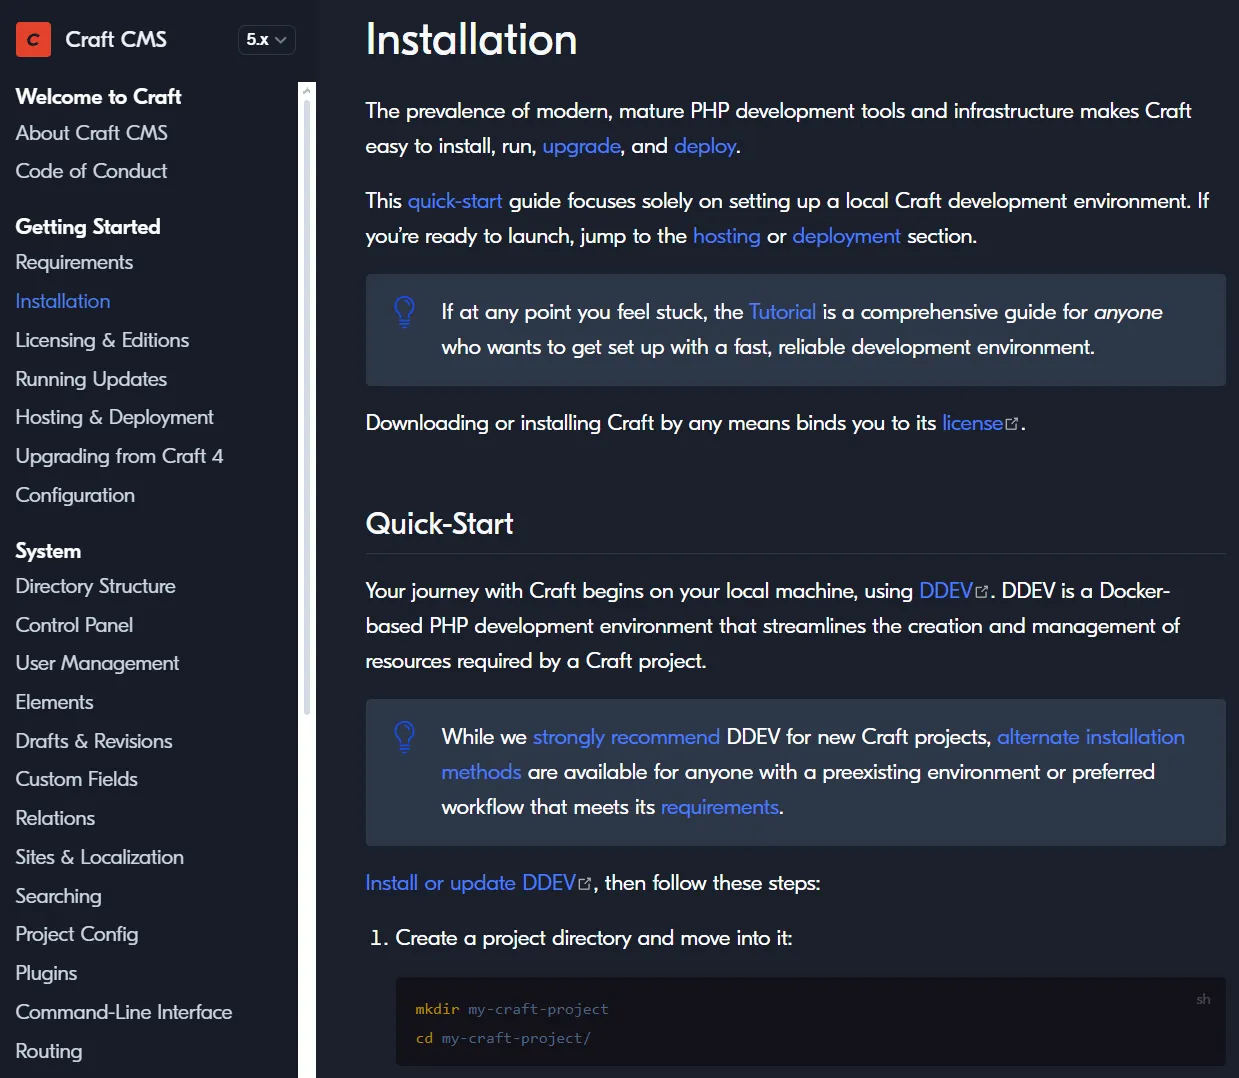Open the Craft license link
This screenshot has height=1078, width=1239.
click(x=972, y=423)
